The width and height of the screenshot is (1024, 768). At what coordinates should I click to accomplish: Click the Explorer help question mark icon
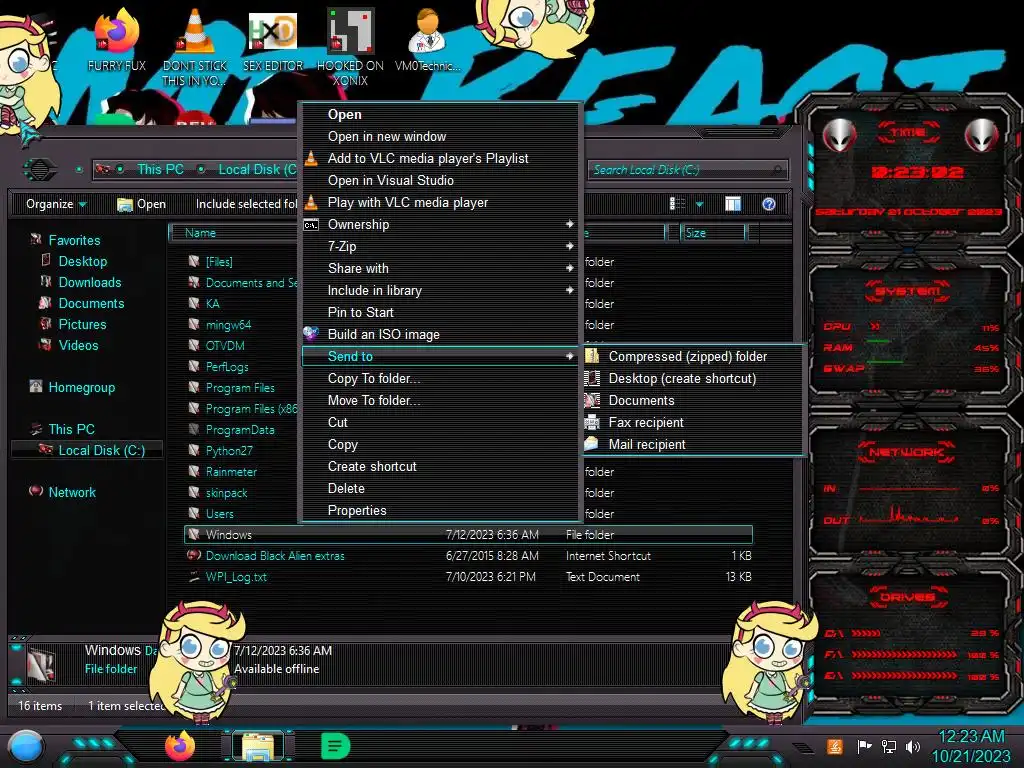pyautogui.click(x=769, y=204)
